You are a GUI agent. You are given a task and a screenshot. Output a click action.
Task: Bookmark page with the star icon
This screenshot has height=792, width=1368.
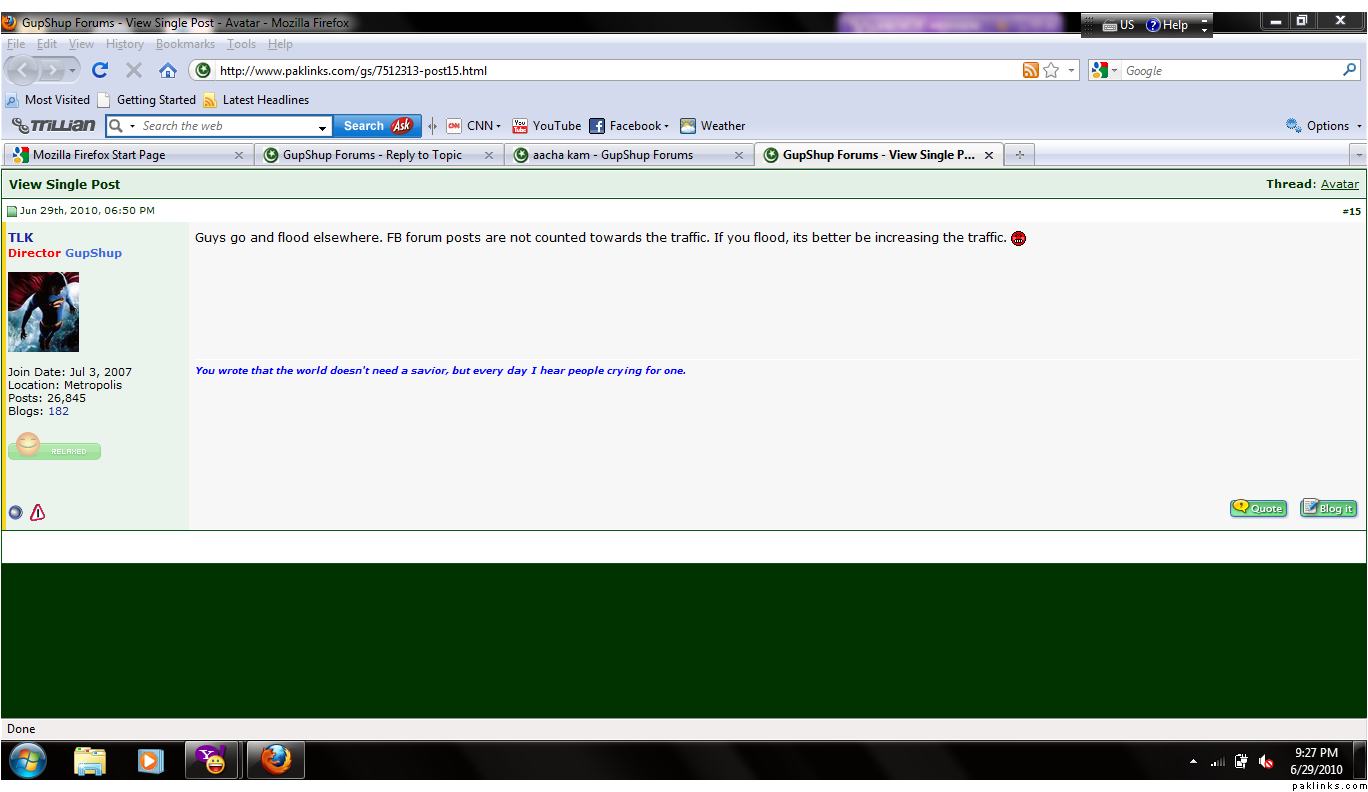coord(1051,70)
